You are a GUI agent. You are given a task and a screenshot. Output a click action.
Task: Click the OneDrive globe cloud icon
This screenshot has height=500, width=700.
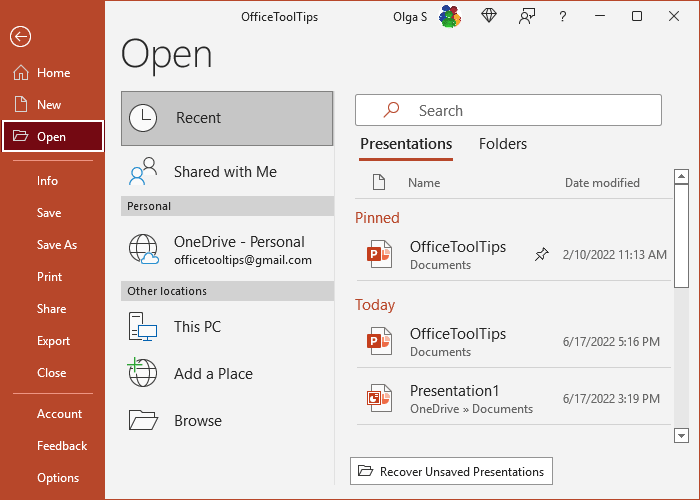point(144,249)
